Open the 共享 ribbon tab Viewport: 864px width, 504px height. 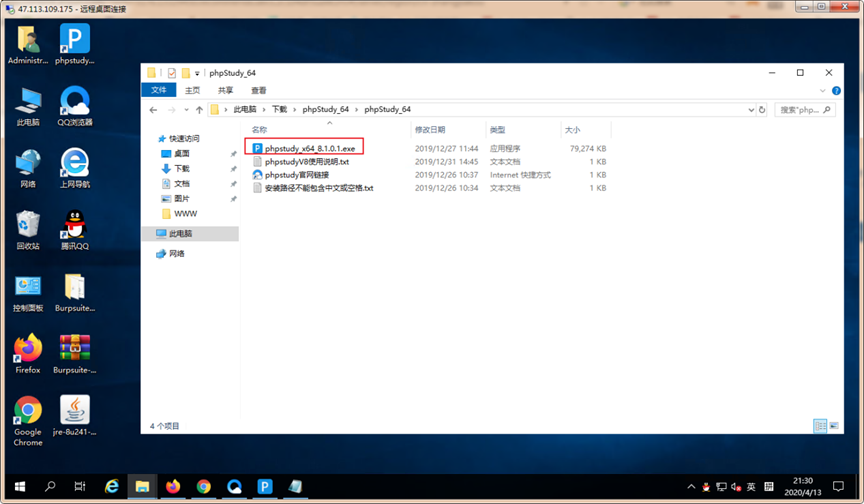(225, 90)
